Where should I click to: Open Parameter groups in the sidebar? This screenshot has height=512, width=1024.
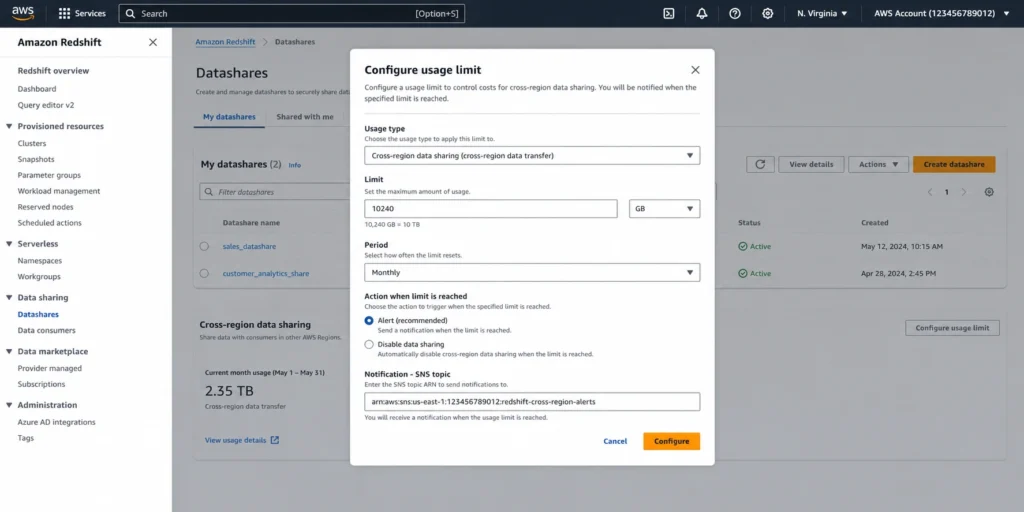[50, 175]
